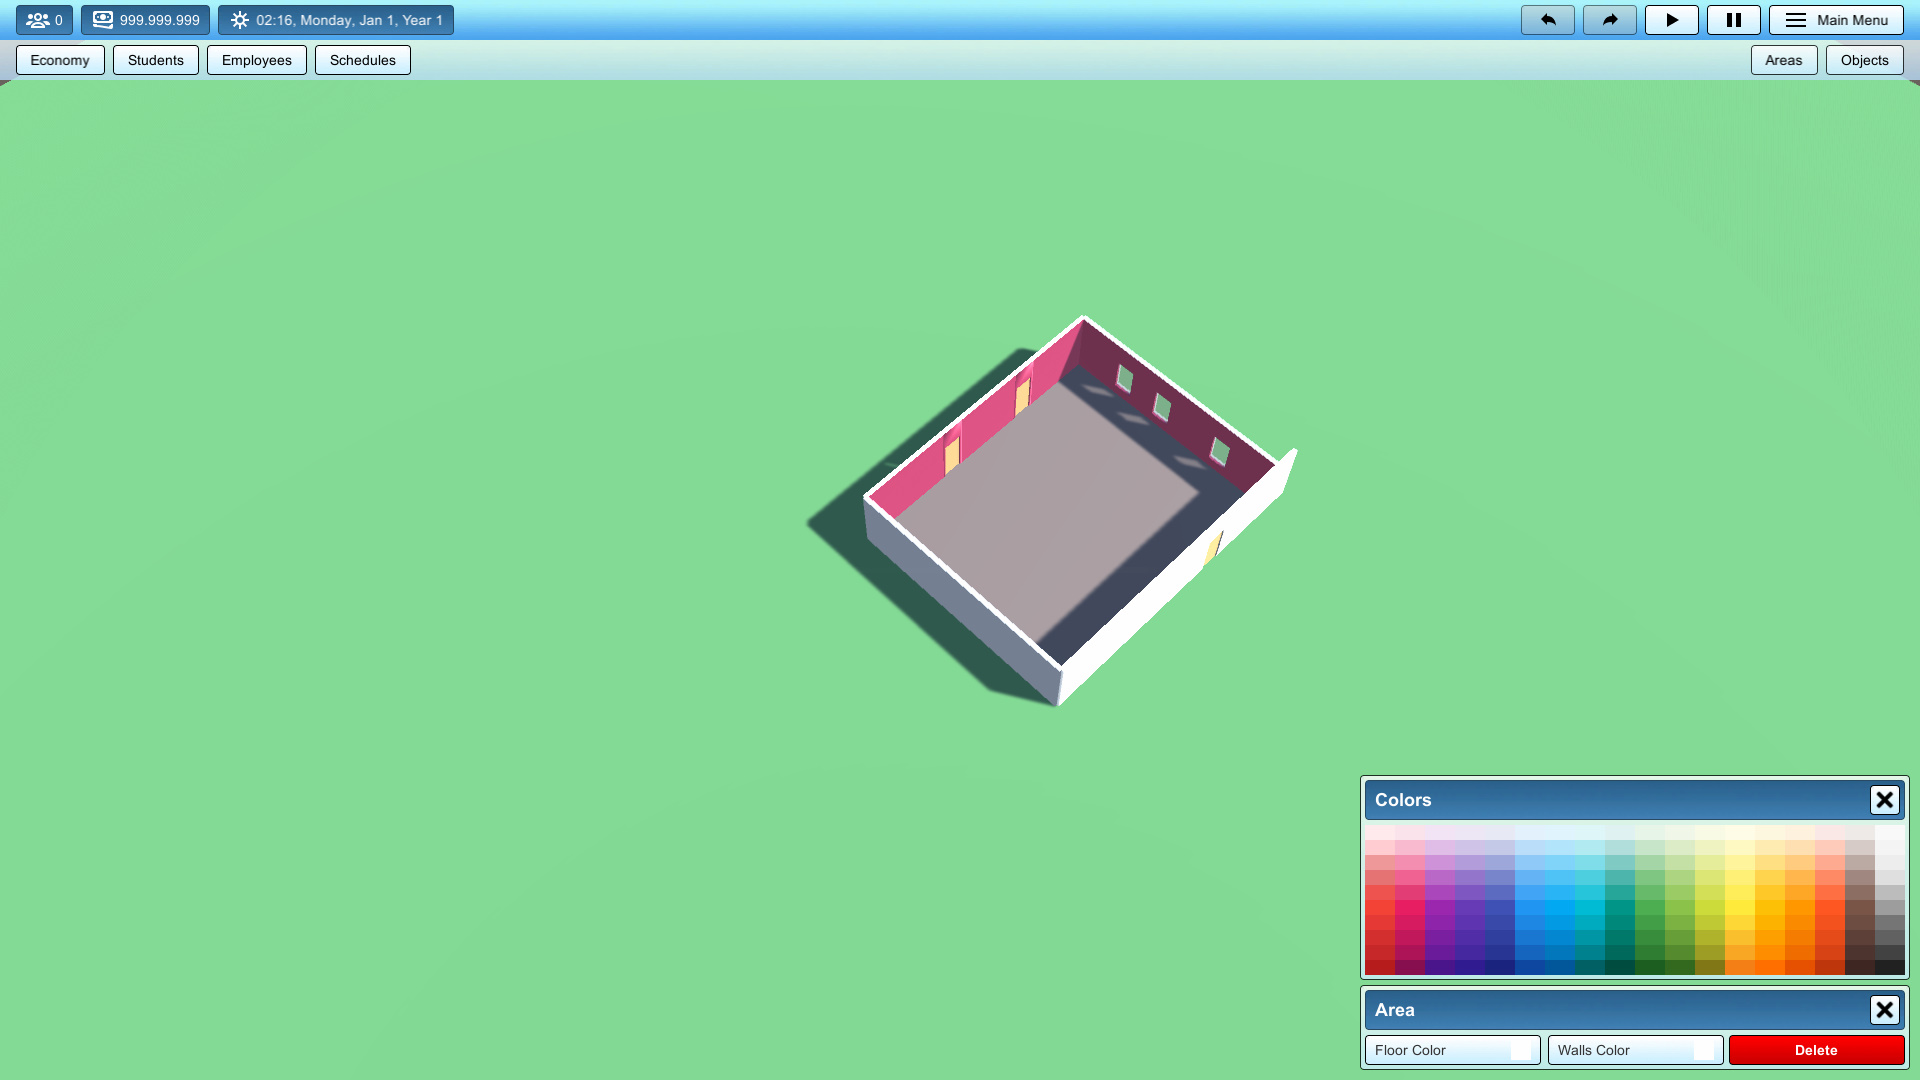Click the money balance cash icon
The image size is (1920, 1080).
pyautogui.click(x=104, y=18)
